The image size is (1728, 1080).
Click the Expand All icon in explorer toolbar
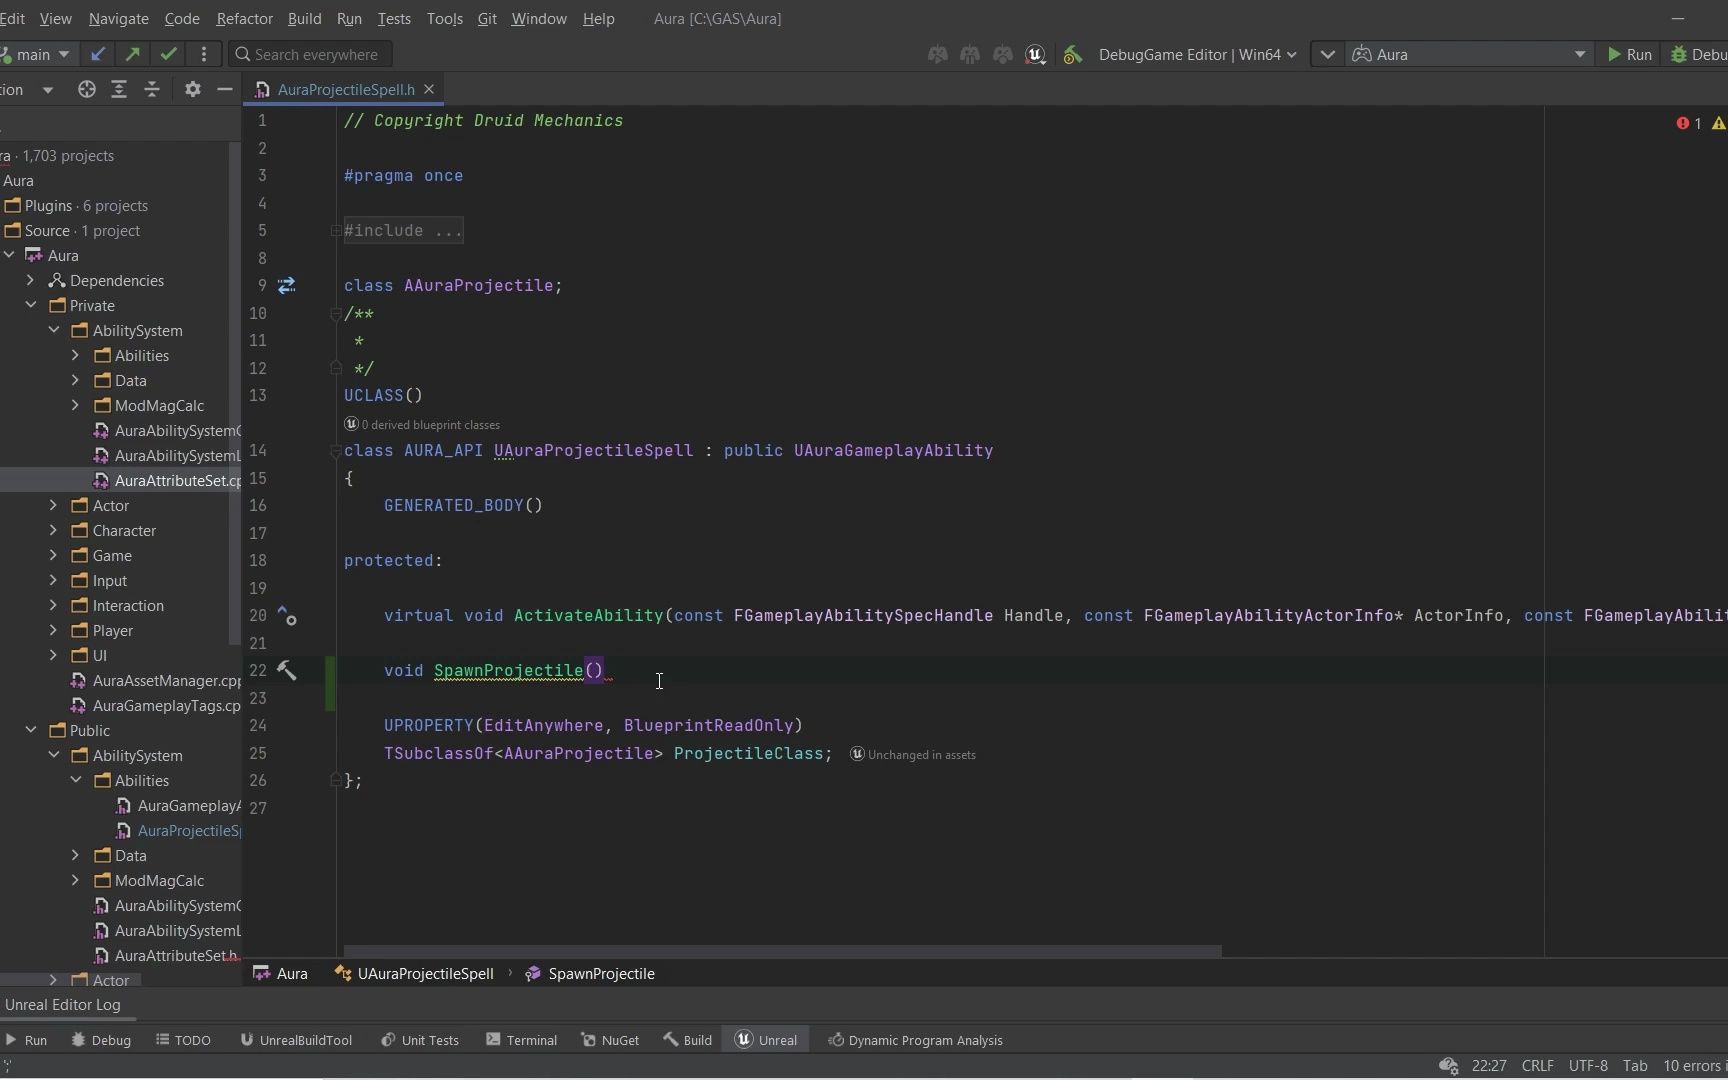(x=119, y=89)
